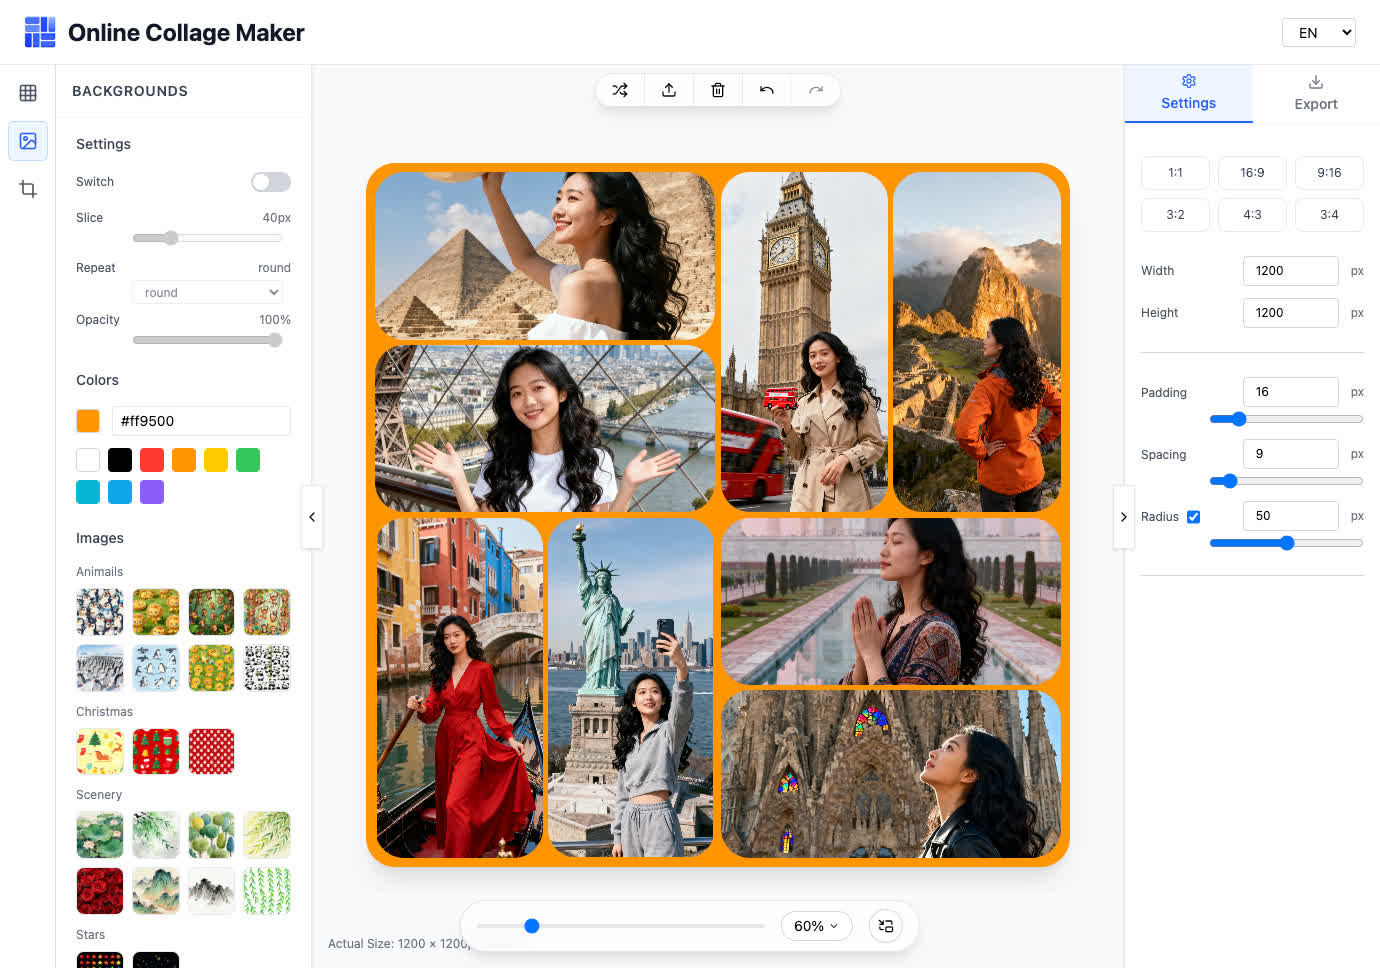Open the Repeat 'round' dropdown

click(208, 292)
